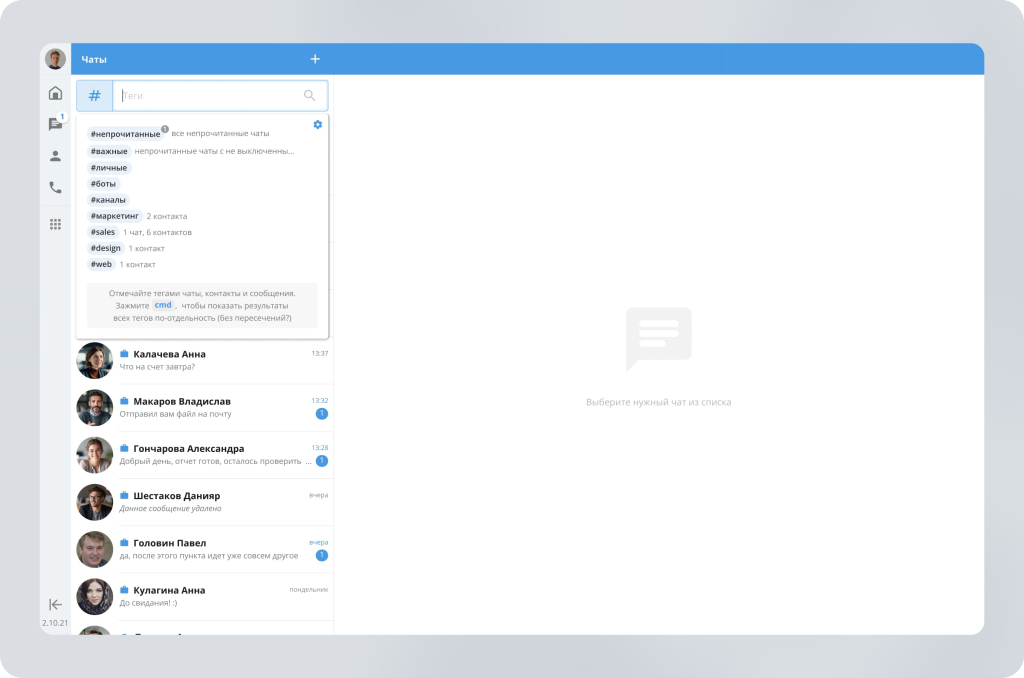Open chat with Головин Павел
The width and height of the screenshot is (1024, 678).
(x=202, y=549)
